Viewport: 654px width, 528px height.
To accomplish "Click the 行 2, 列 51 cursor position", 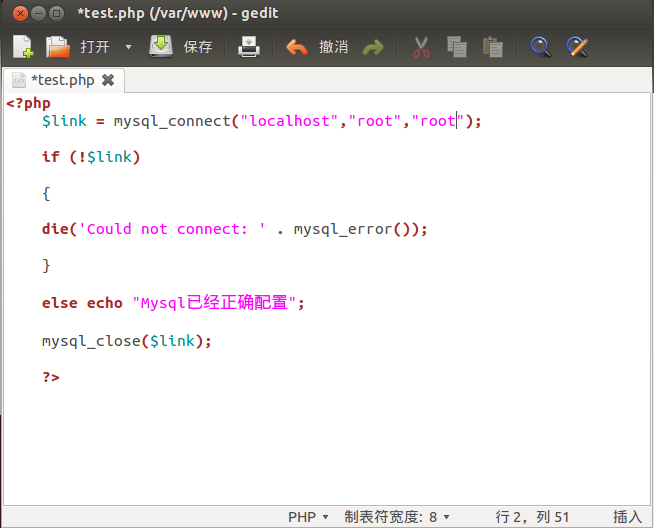I will click(x=532, y=517).
